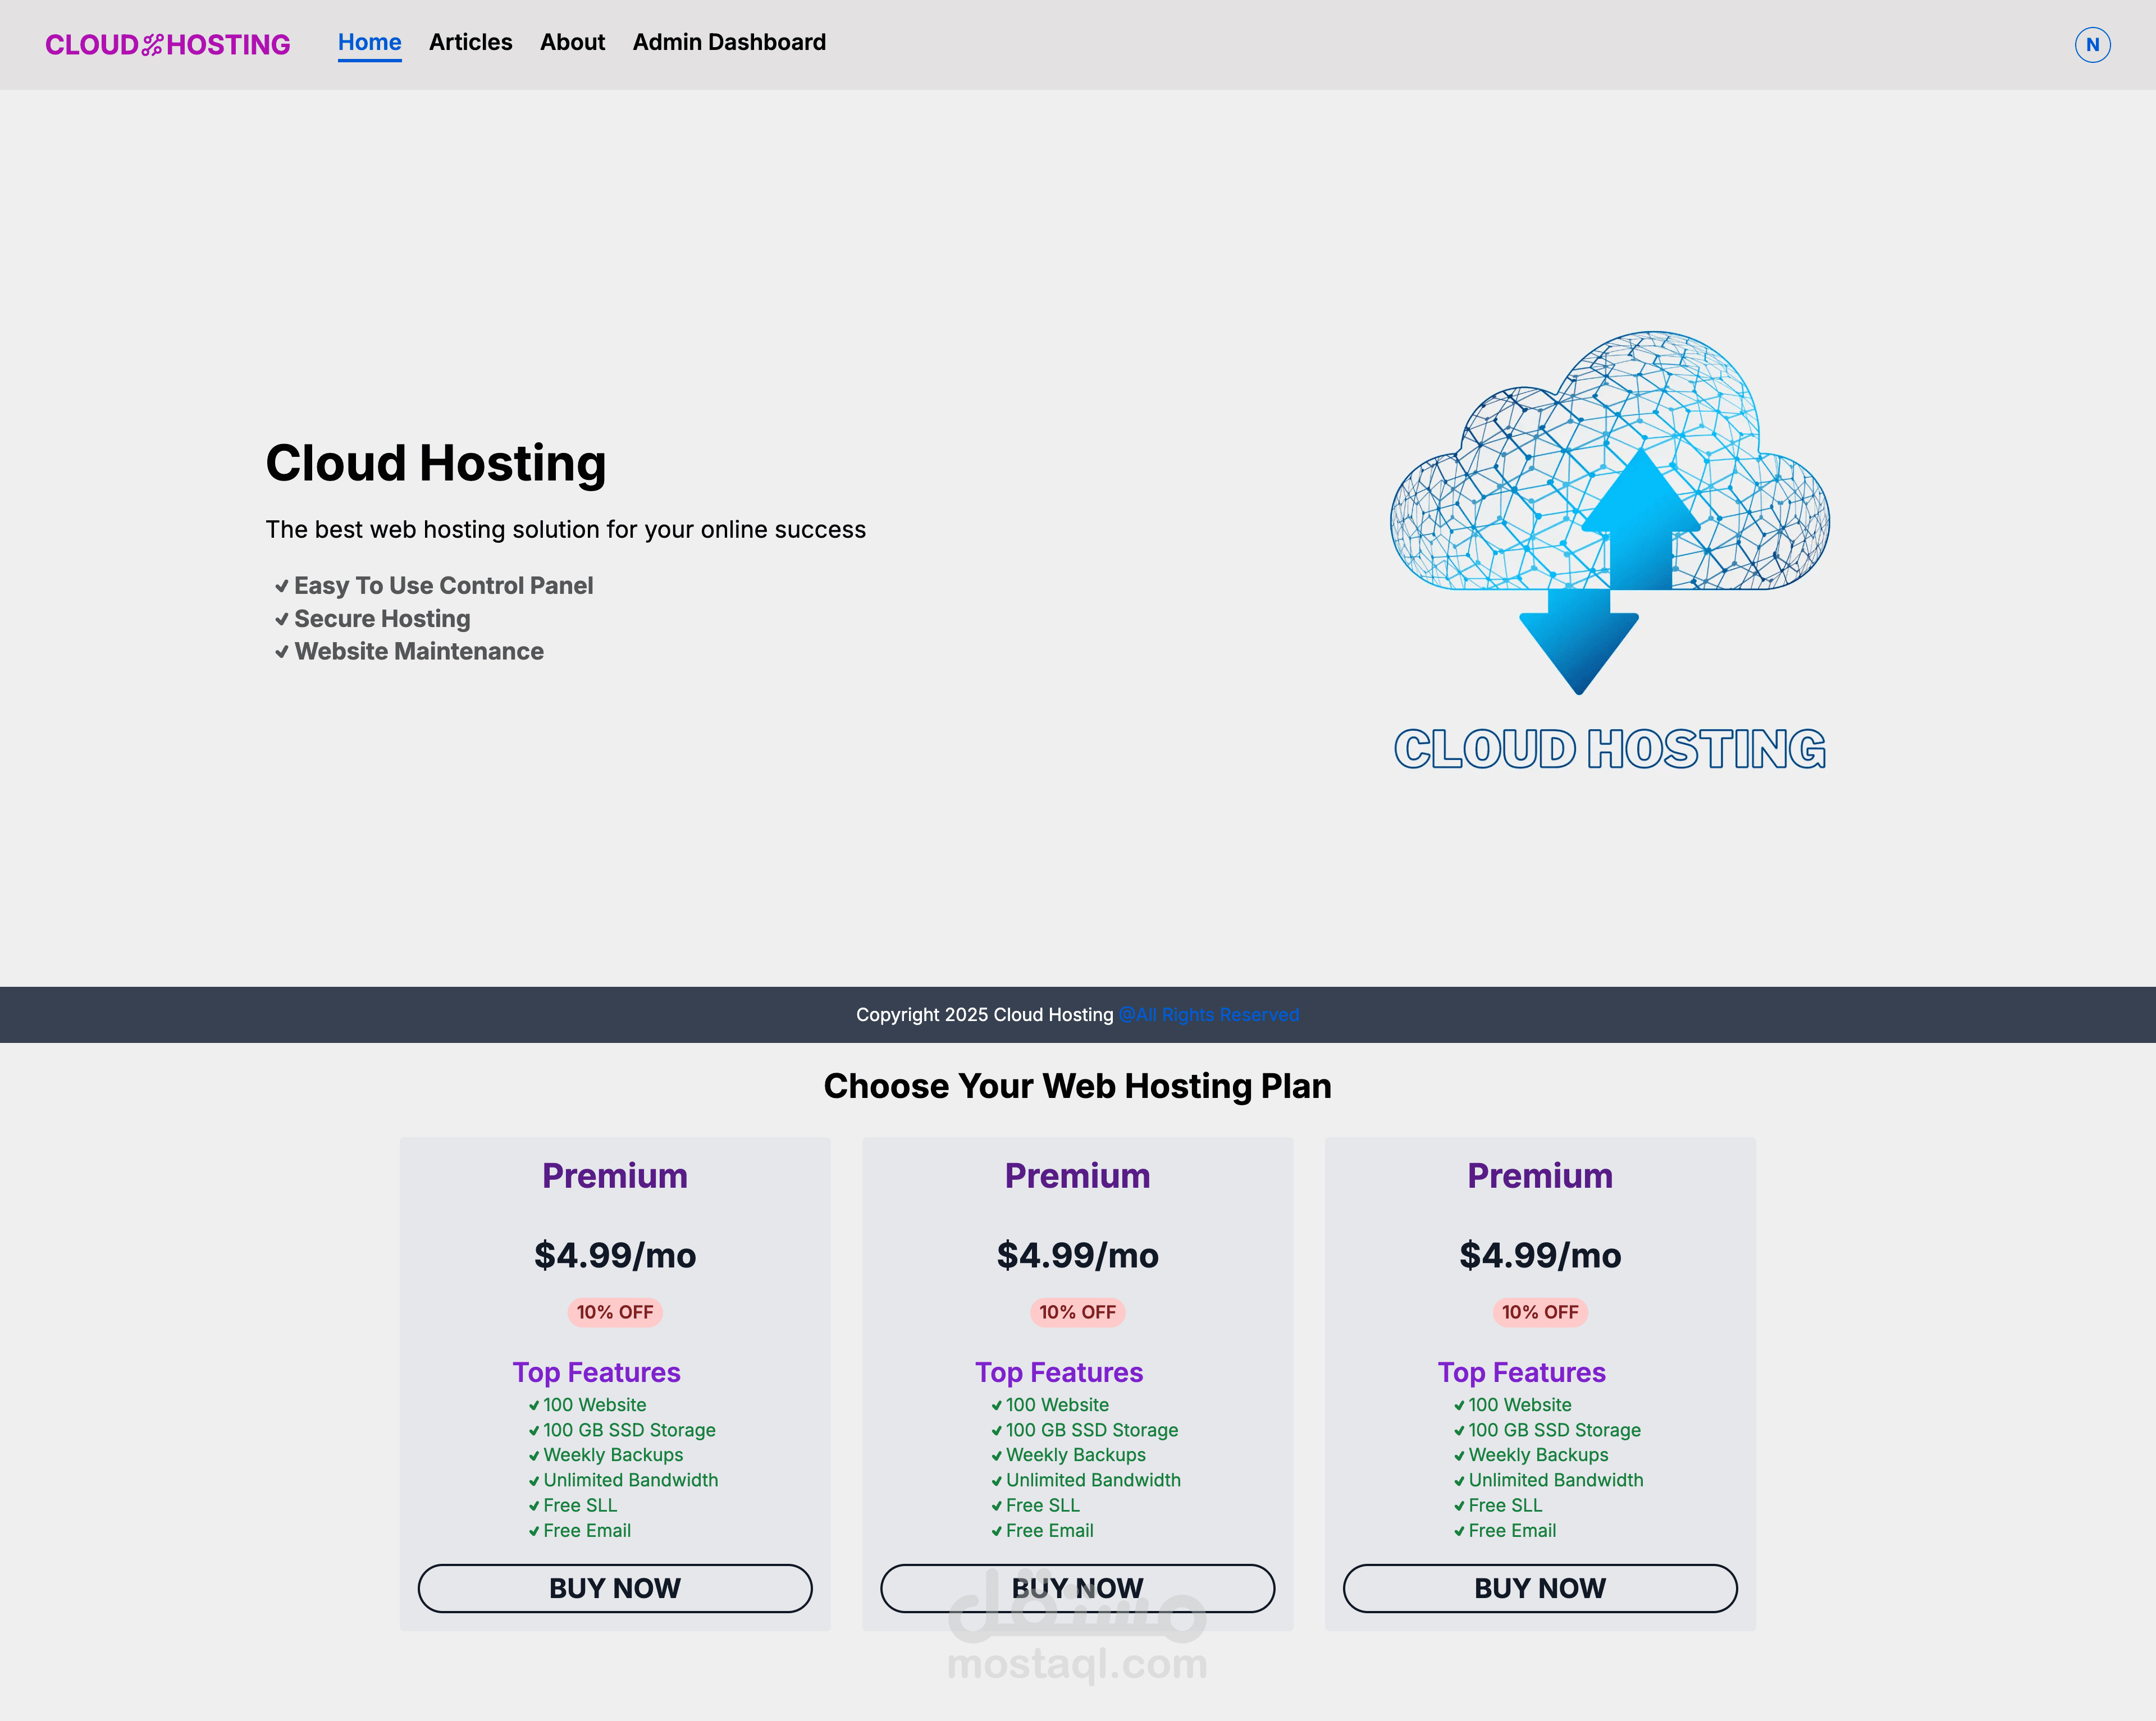Navigate to the About page
Screen dimensions: 2156x1721
[572, 42]
